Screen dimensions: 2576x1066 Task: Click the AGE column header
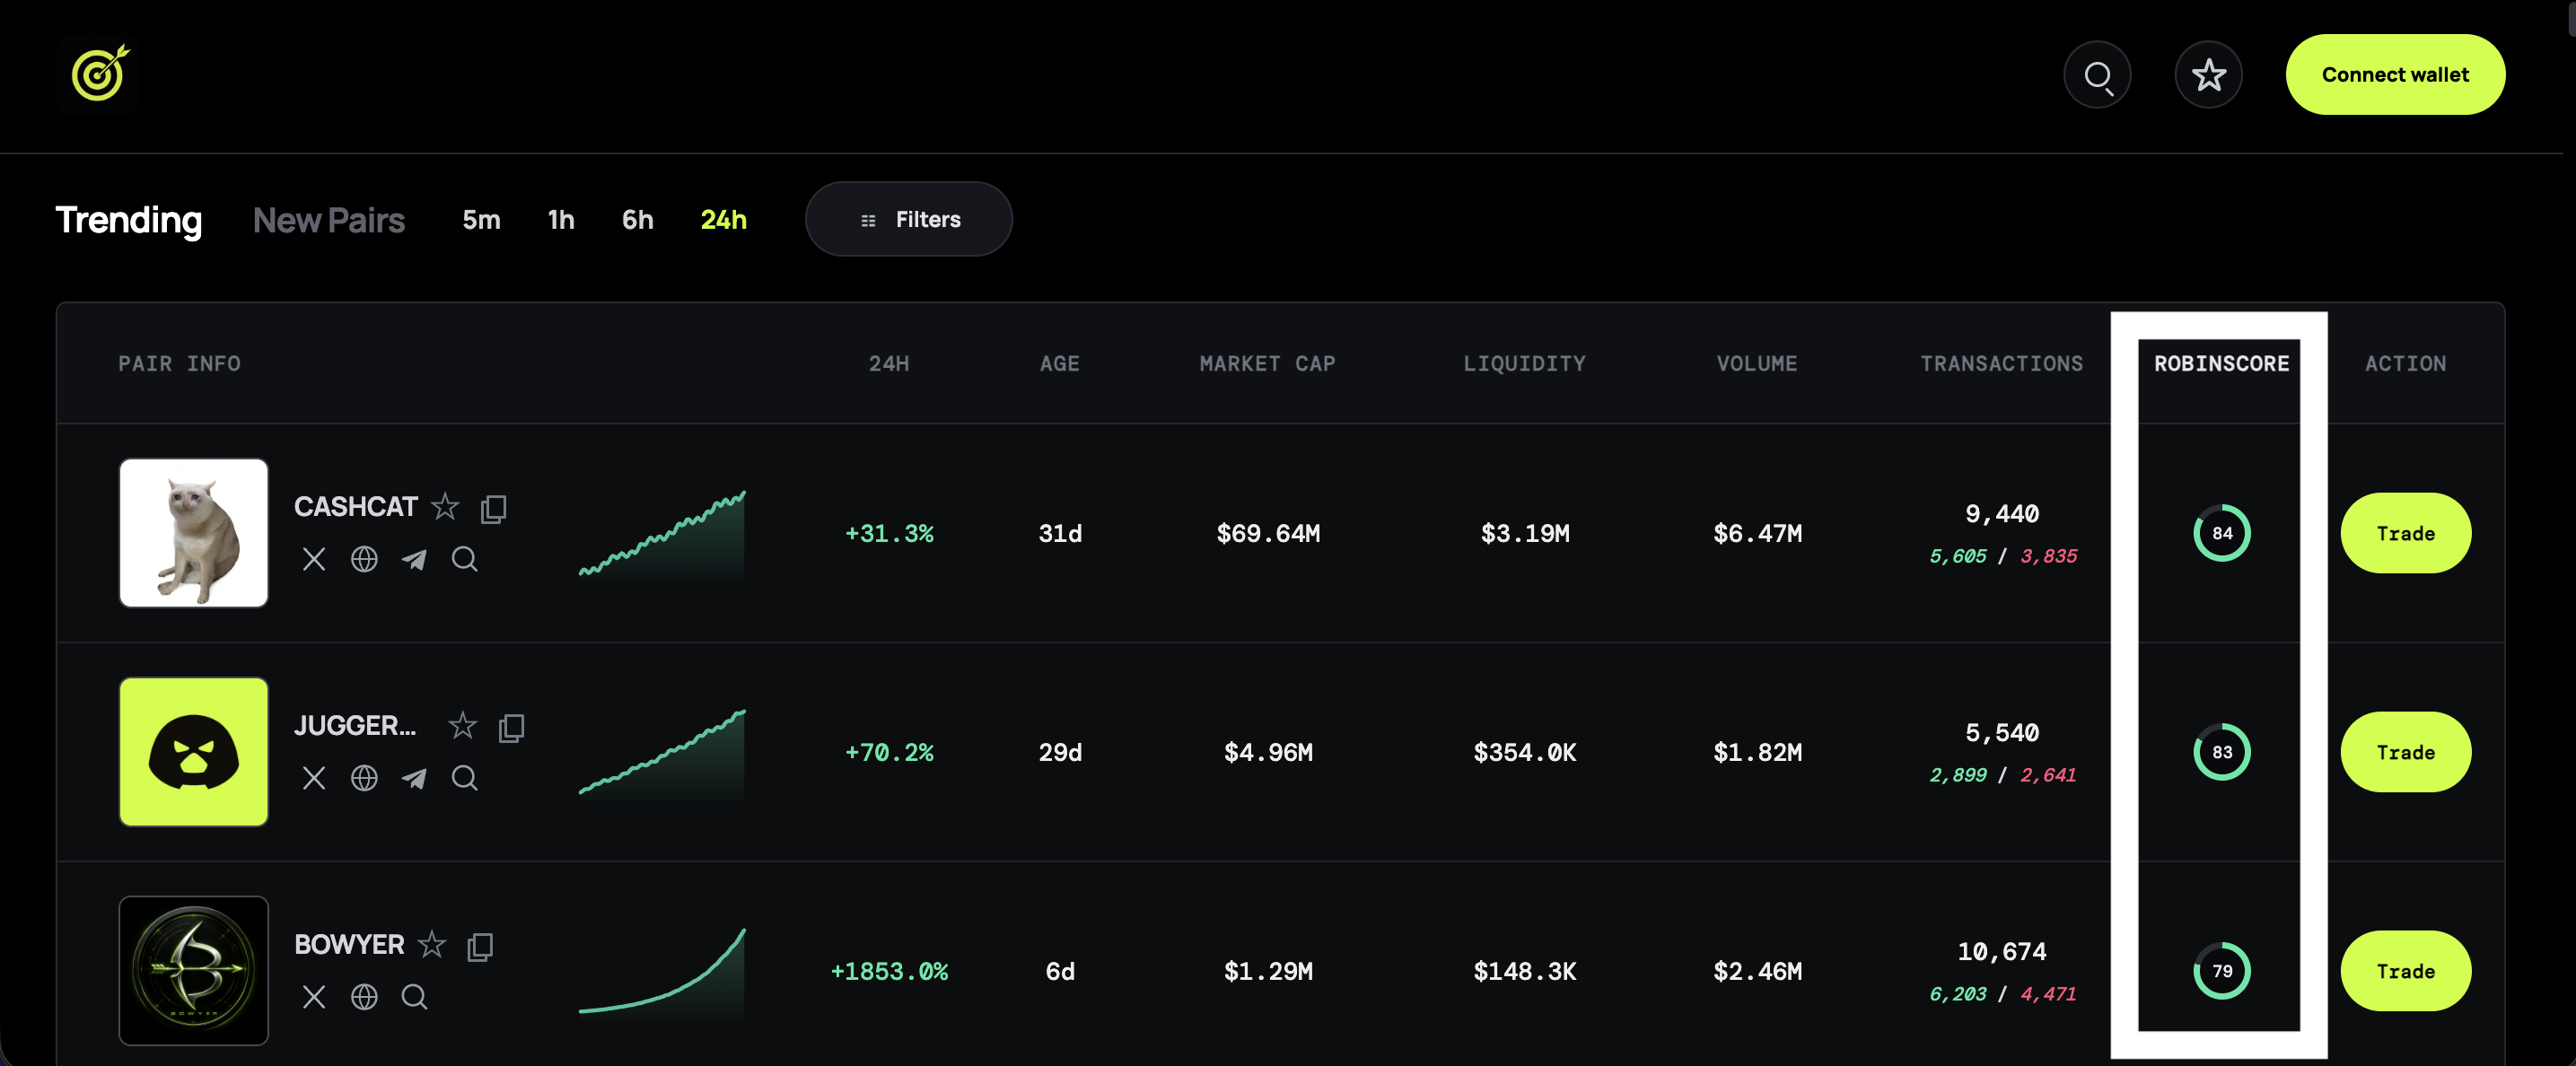[x=1059, y=364]
